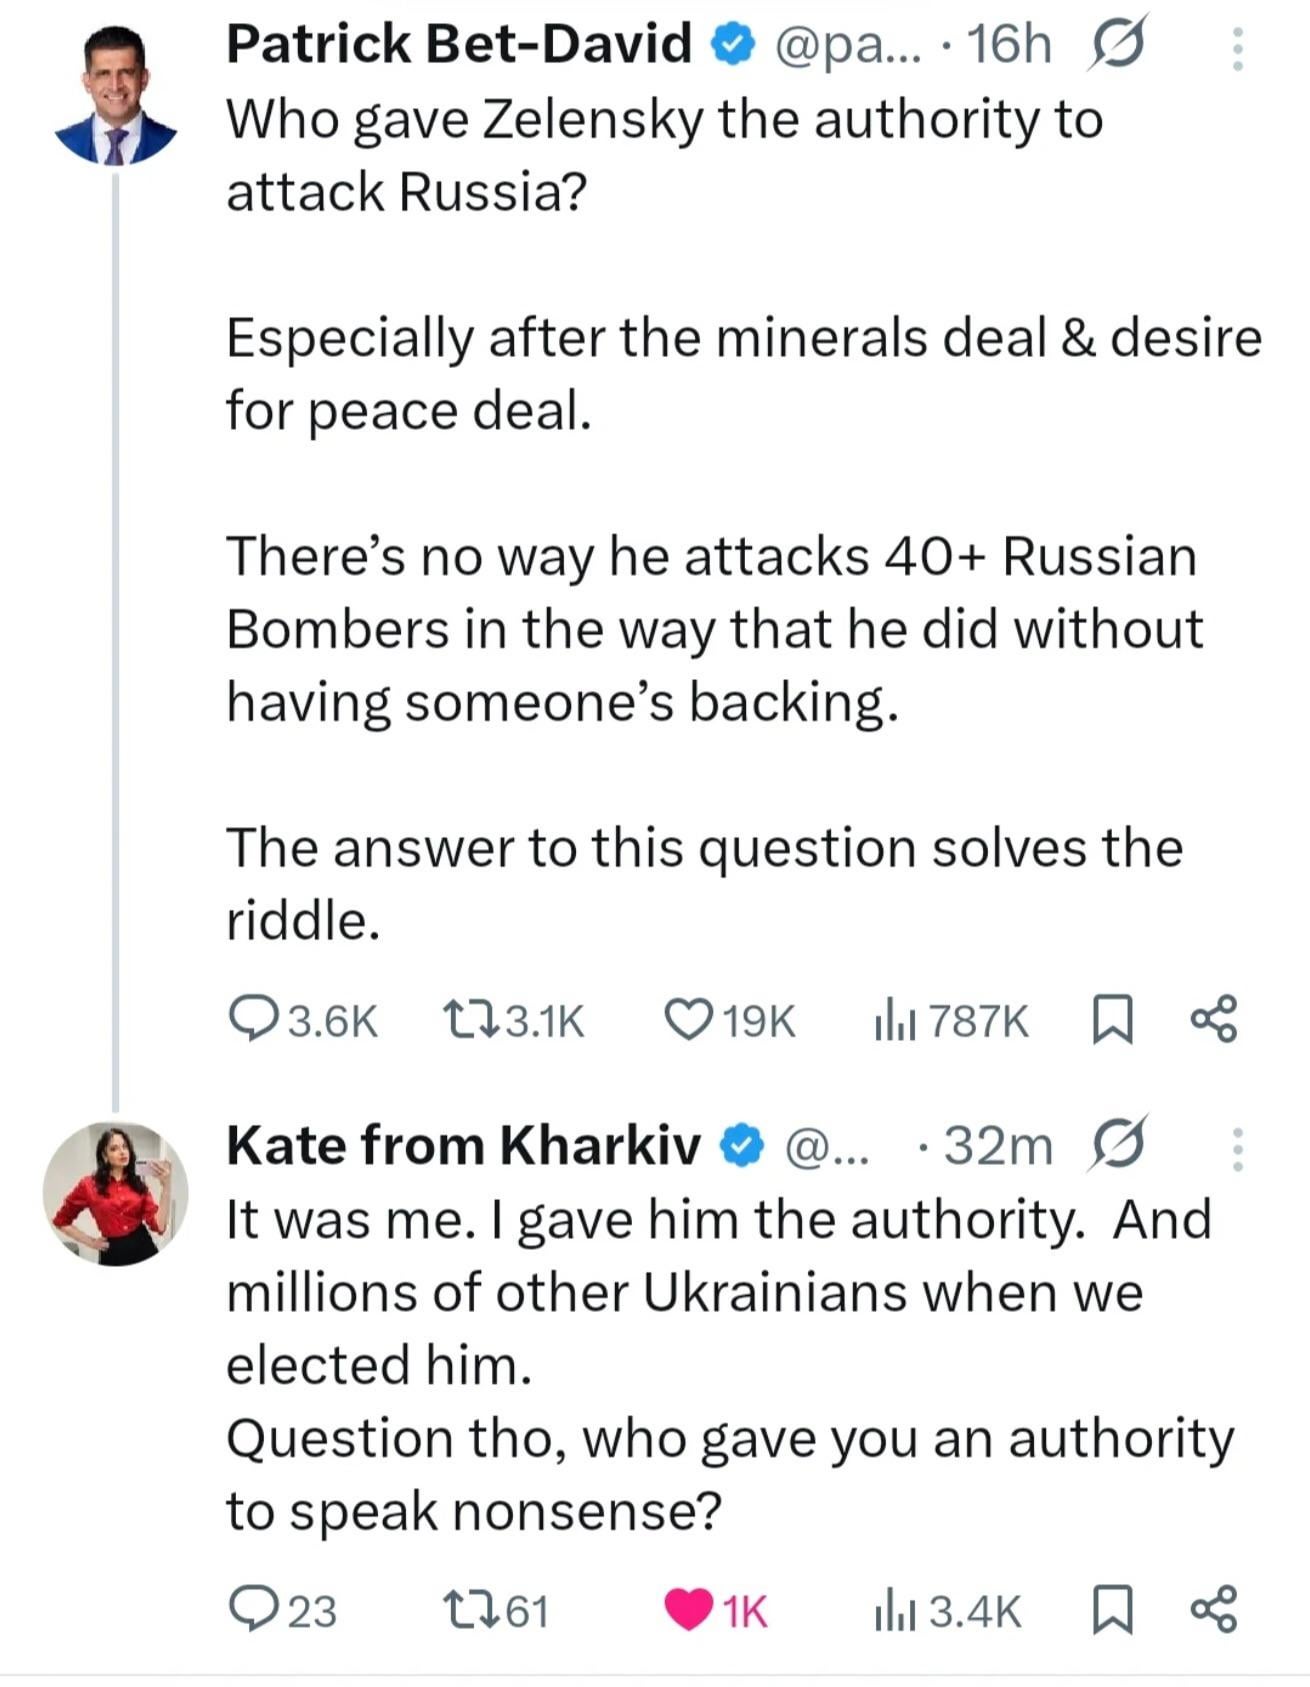Open Kate from Kharkiv's profile name
This screenshot has width=1310, height=1687.
[x=463, y=1145]
